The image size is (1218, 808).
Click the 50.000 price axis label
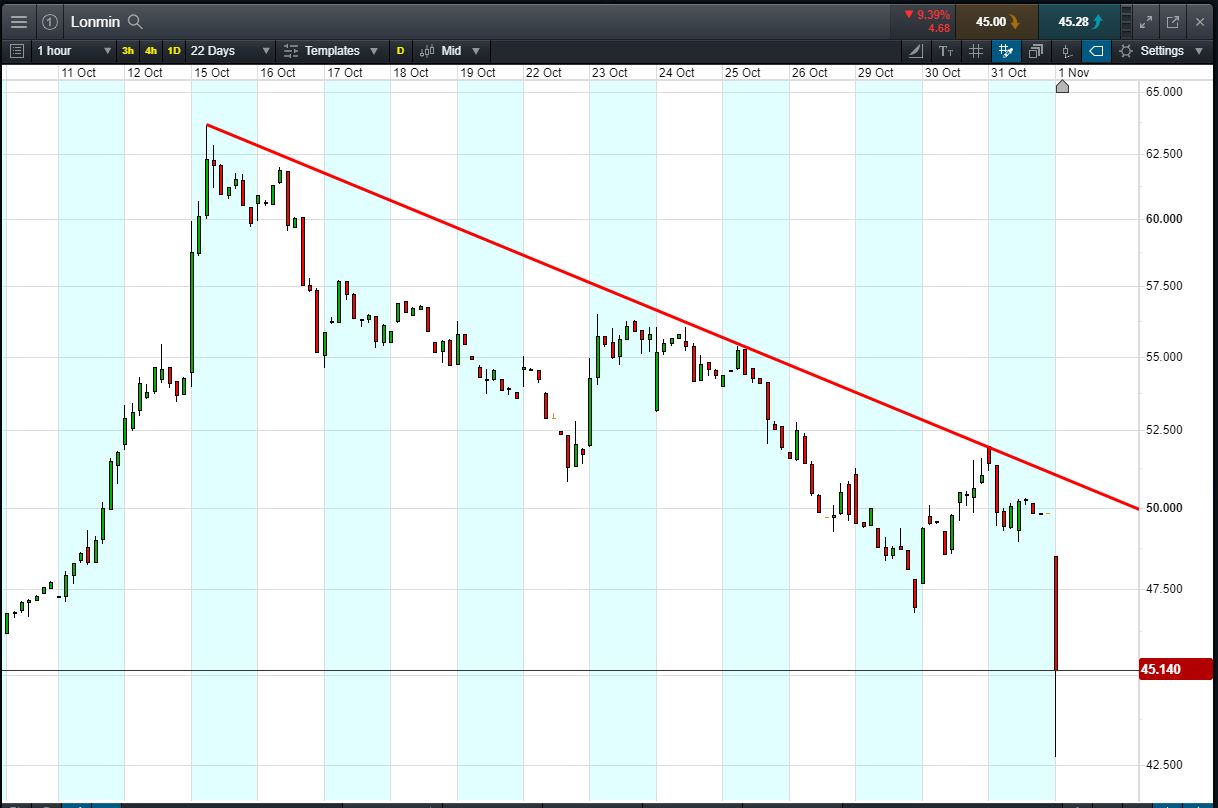click(1164, 508)
